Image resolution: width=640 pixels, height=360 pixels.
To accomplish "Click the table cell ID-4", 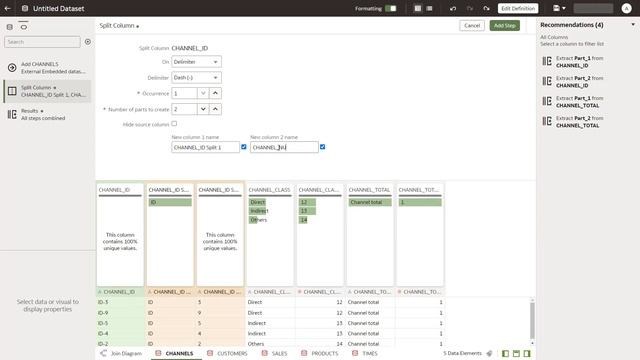I will point(120,333).
